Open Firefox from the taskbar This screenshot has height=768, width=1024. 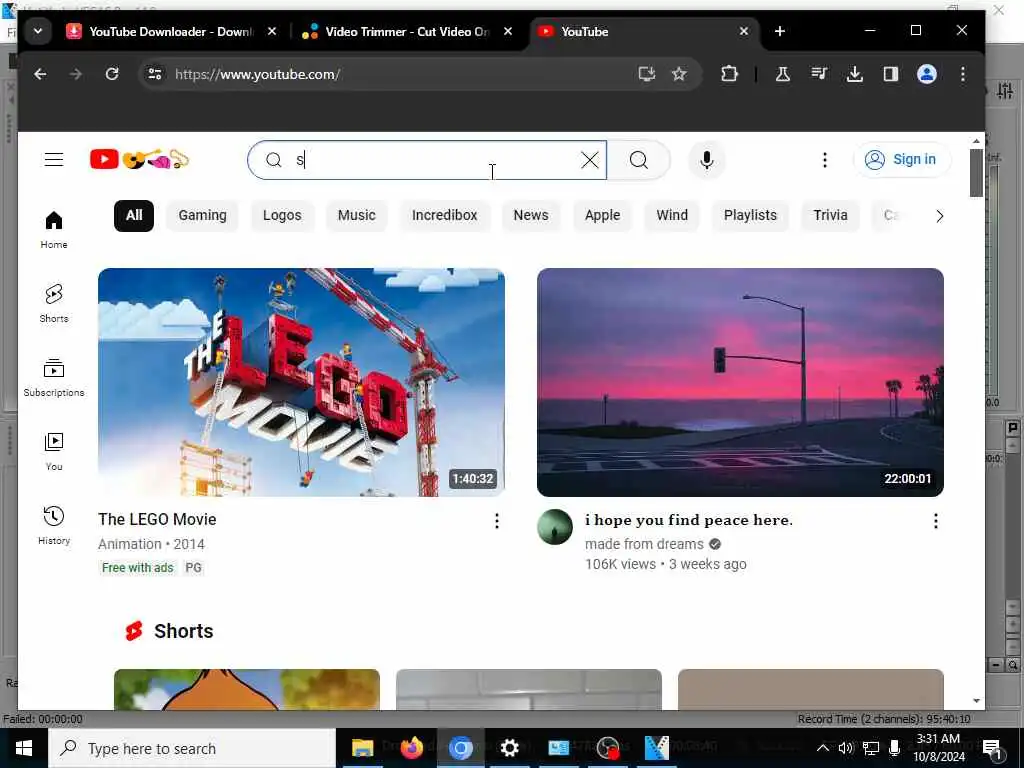(411, 748)
